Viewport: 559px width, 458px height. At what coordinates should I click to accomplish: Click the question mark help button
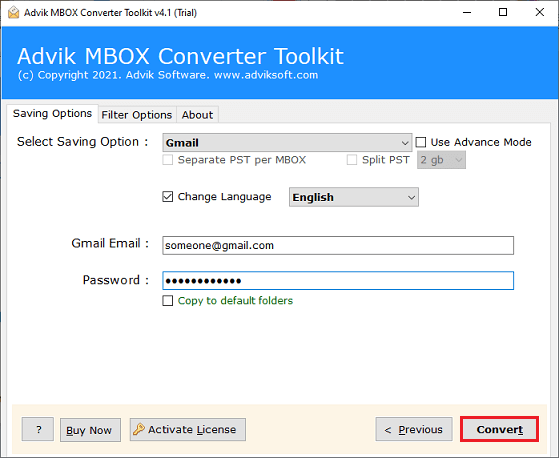tap(38, 429)
